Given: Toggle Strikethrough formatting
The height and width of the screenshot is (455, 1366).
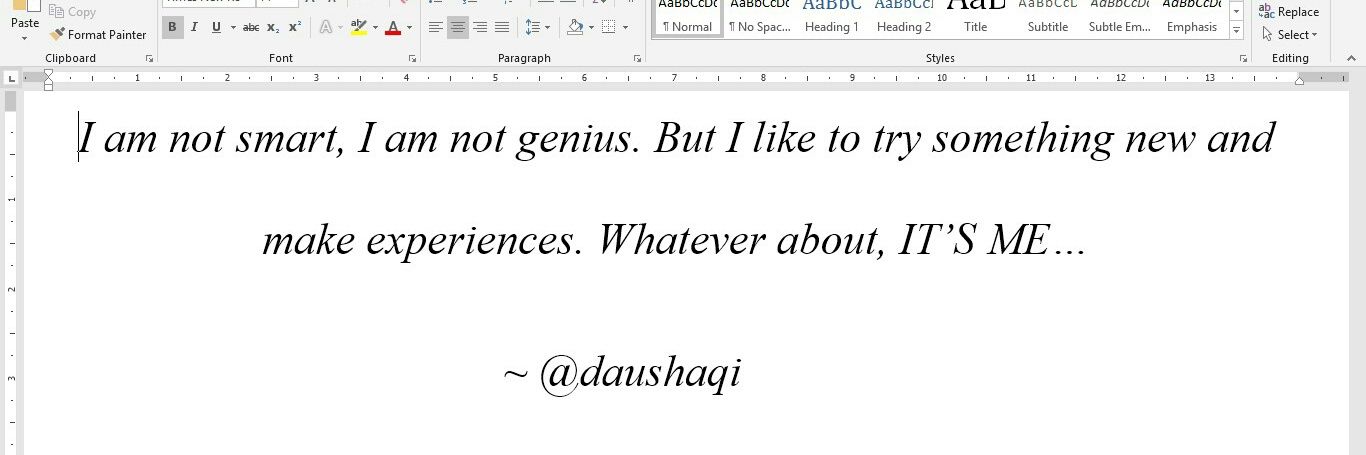Looking at the screenshot, I should pyautogui.click(x=251, y=27).
